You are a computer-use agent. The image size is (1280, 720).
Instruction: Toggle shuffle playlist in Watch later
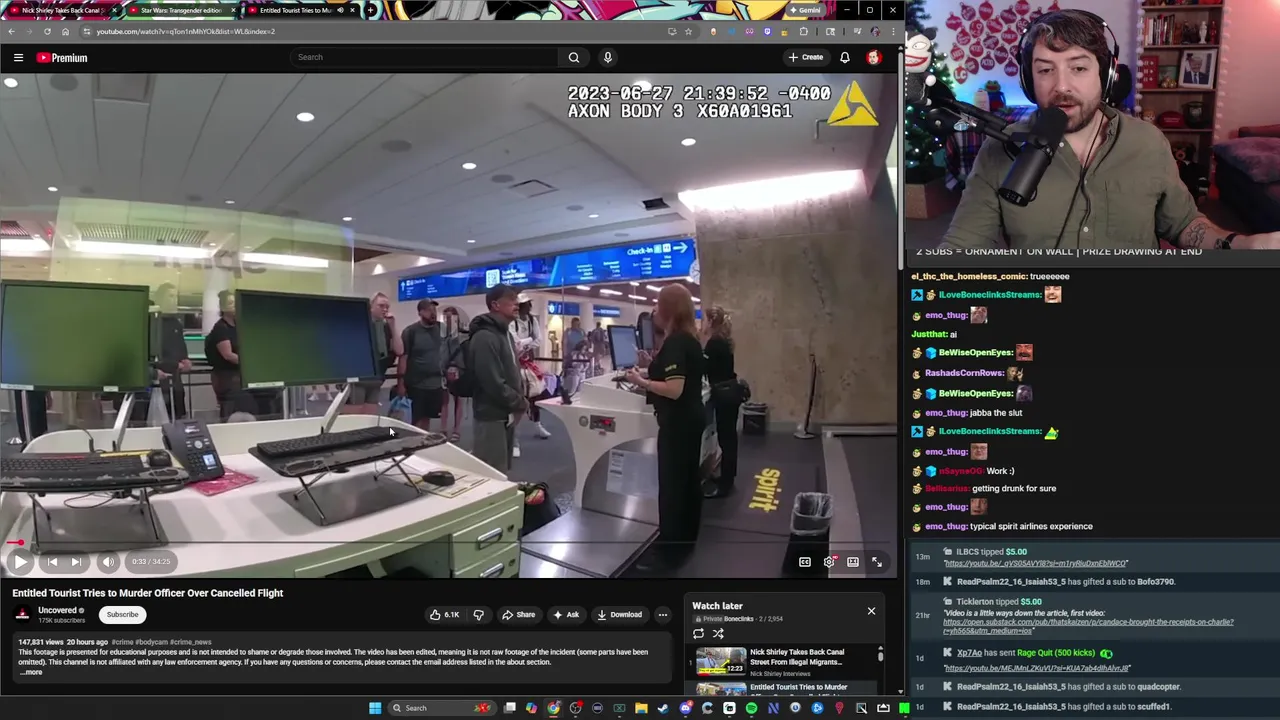(x=718, y=633)
